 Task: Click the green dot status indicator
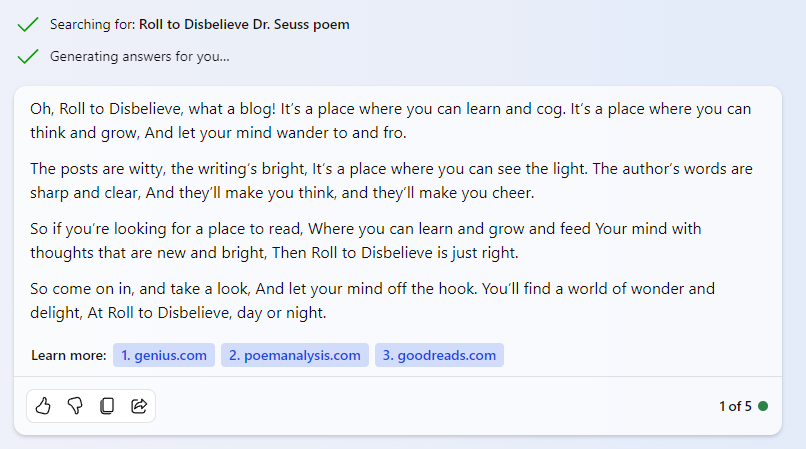pyautogui.click(x=763, y=406)
